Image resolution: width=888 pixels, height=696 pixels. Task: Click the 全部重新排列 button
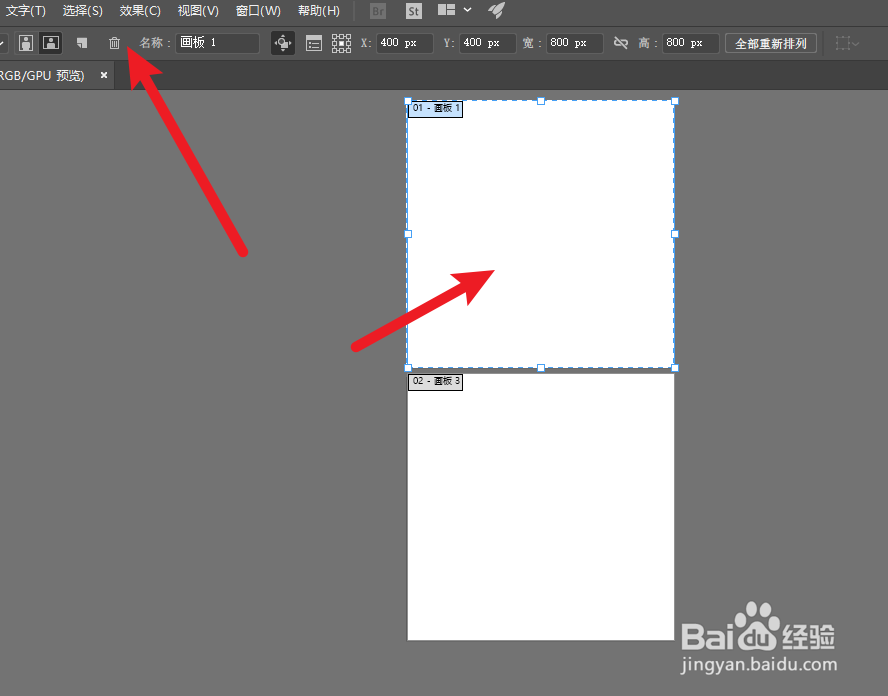tap(771, 44)
